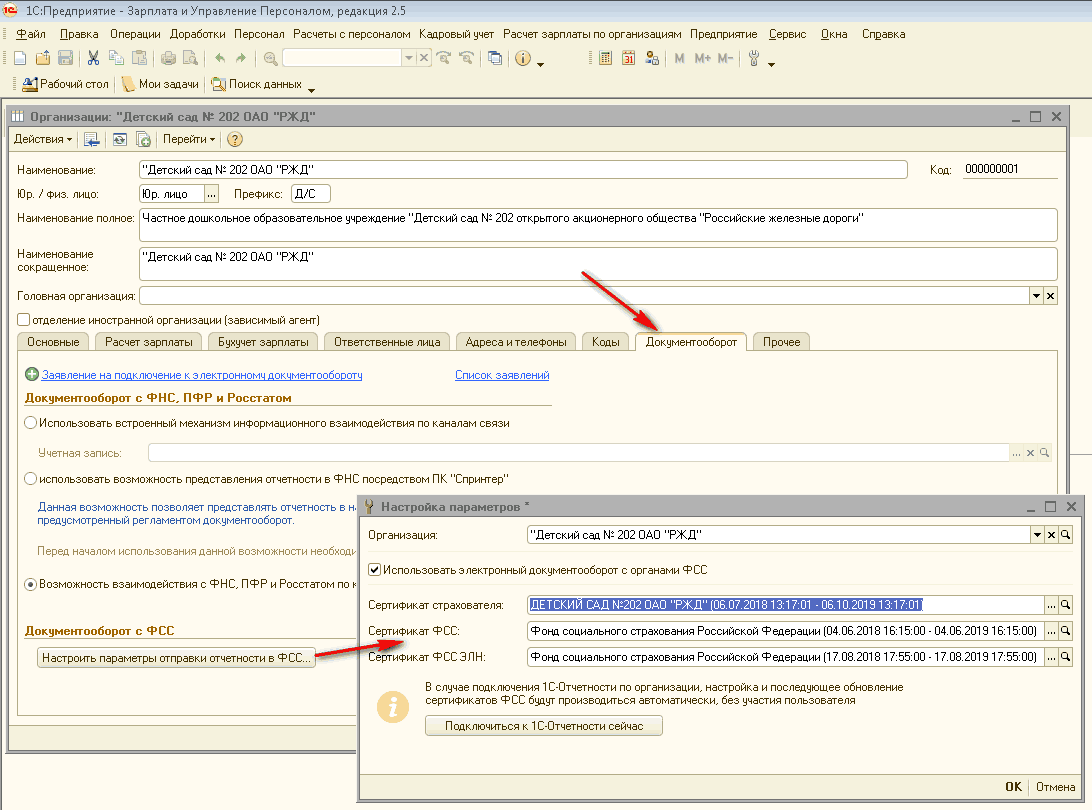
Task: Select radio 'Использовать встроенный механизм информационного взаимодействия'
Action: point(31,423)
